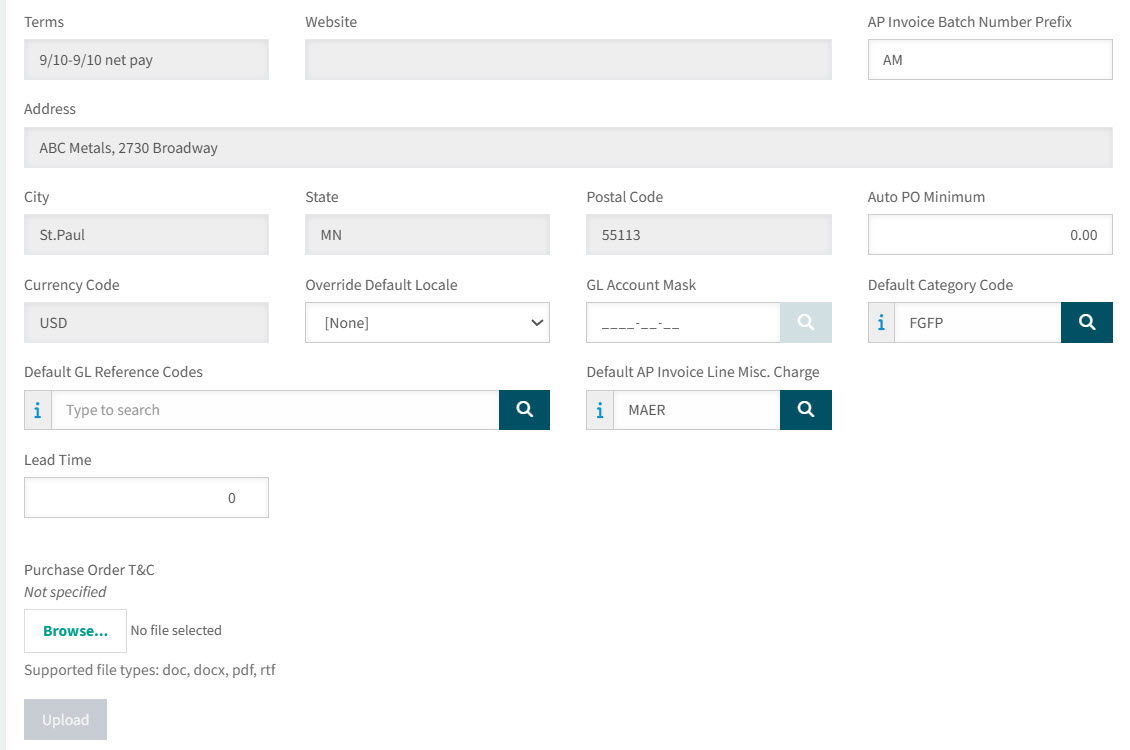Screen dimensions: 1130x750
Task: Click the Website field
Action: click(x=568, y=60)
